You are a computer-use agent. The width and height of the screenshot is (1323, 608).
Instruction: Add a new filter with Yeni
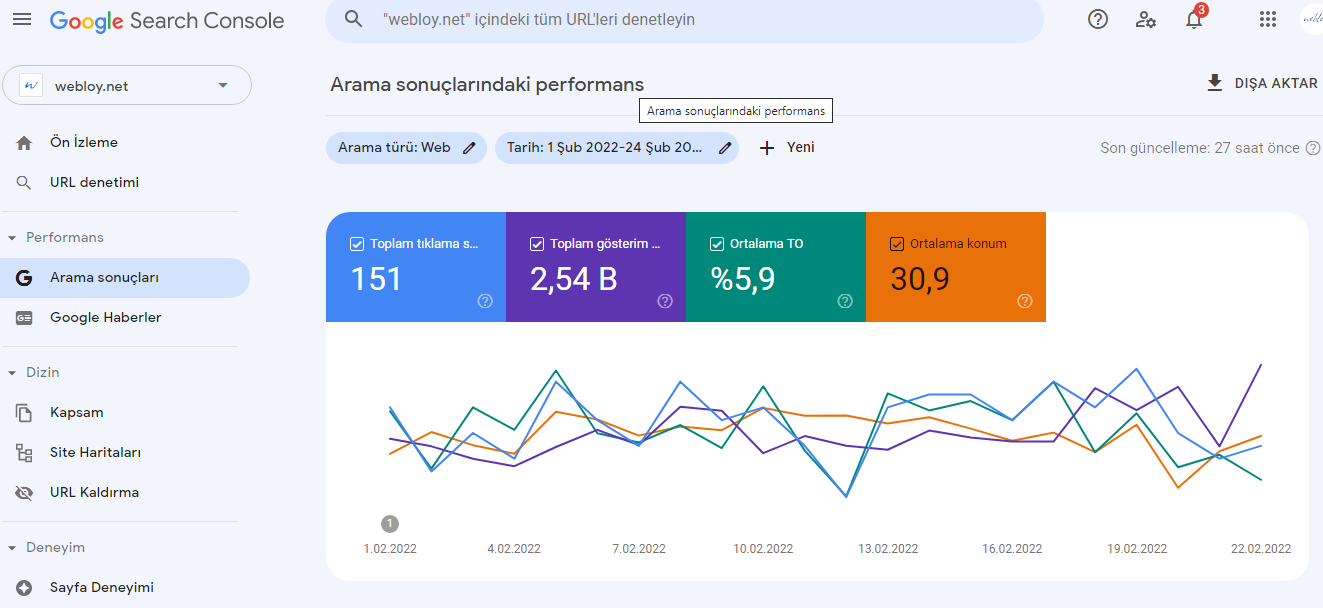pos(787,147)
